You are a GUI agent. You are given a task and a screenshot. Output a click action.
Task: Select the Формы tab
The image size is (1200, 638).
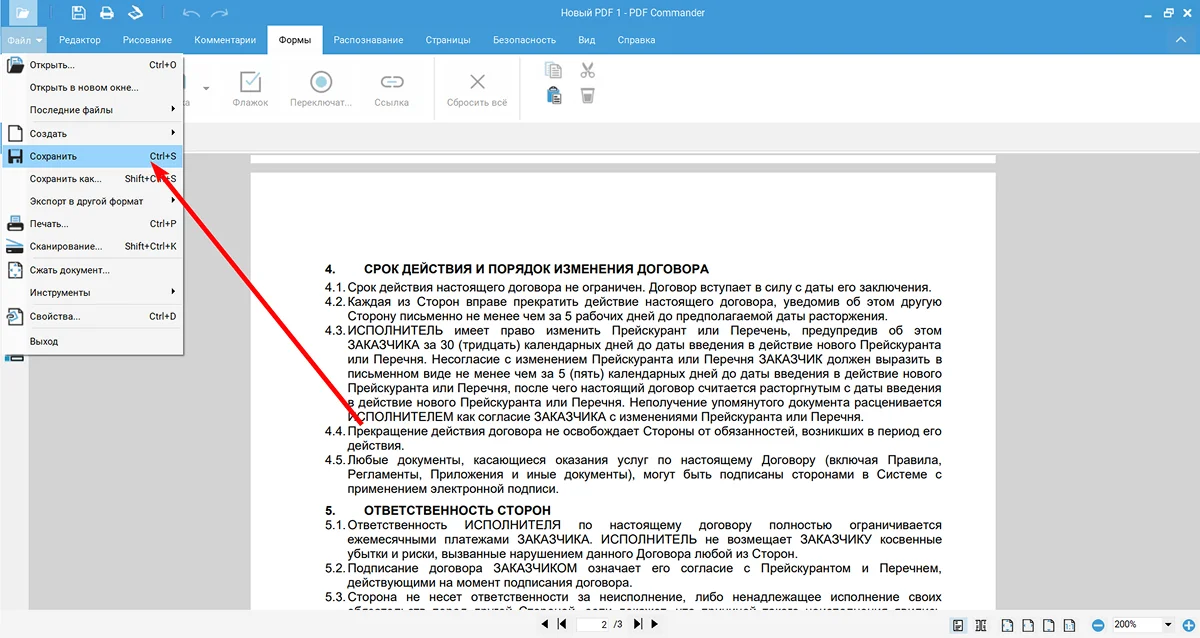(294, 40)
